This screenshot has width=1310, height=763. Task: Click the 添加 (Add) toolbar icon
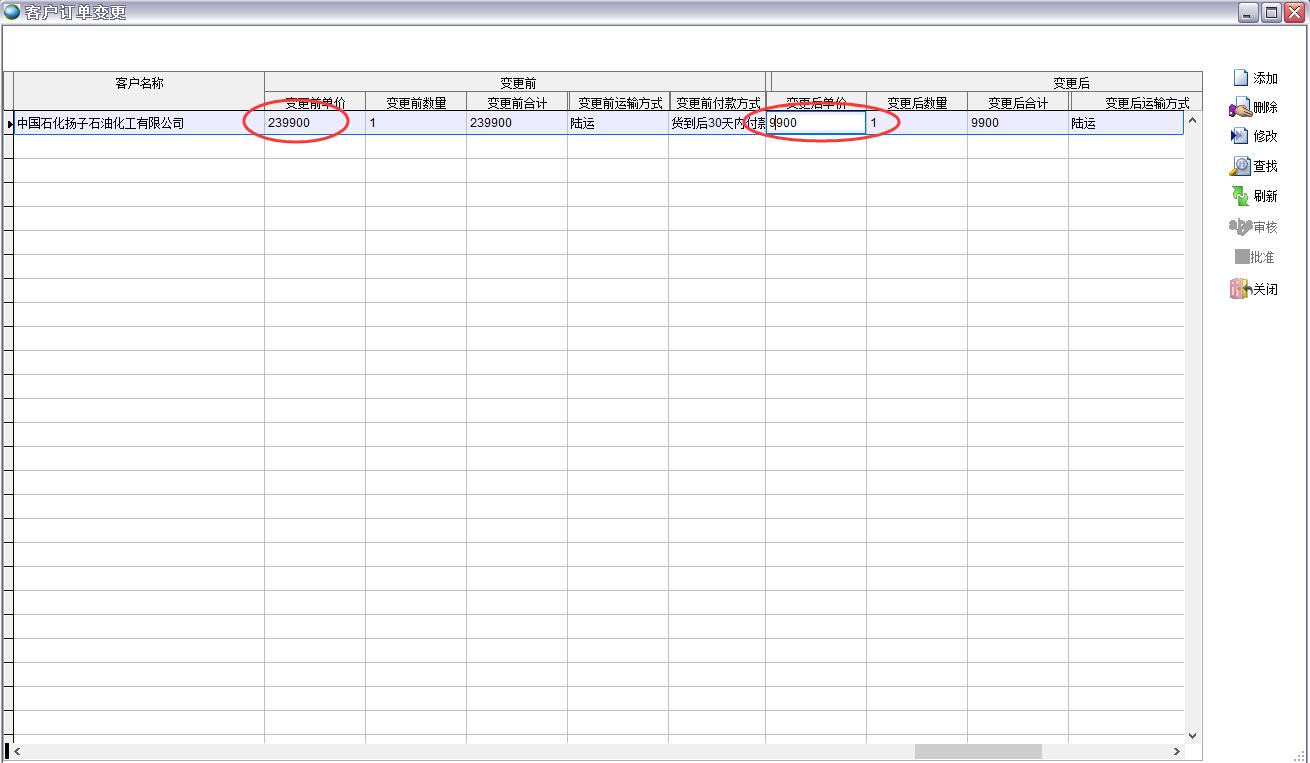[1240, 78]
